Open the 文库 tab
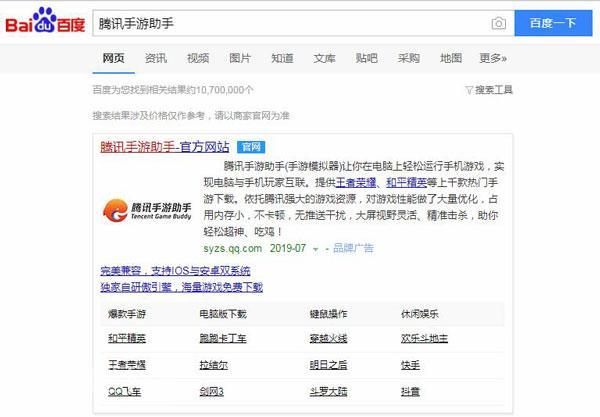This screenshot has width=600, height=417. tap(324, 58)
